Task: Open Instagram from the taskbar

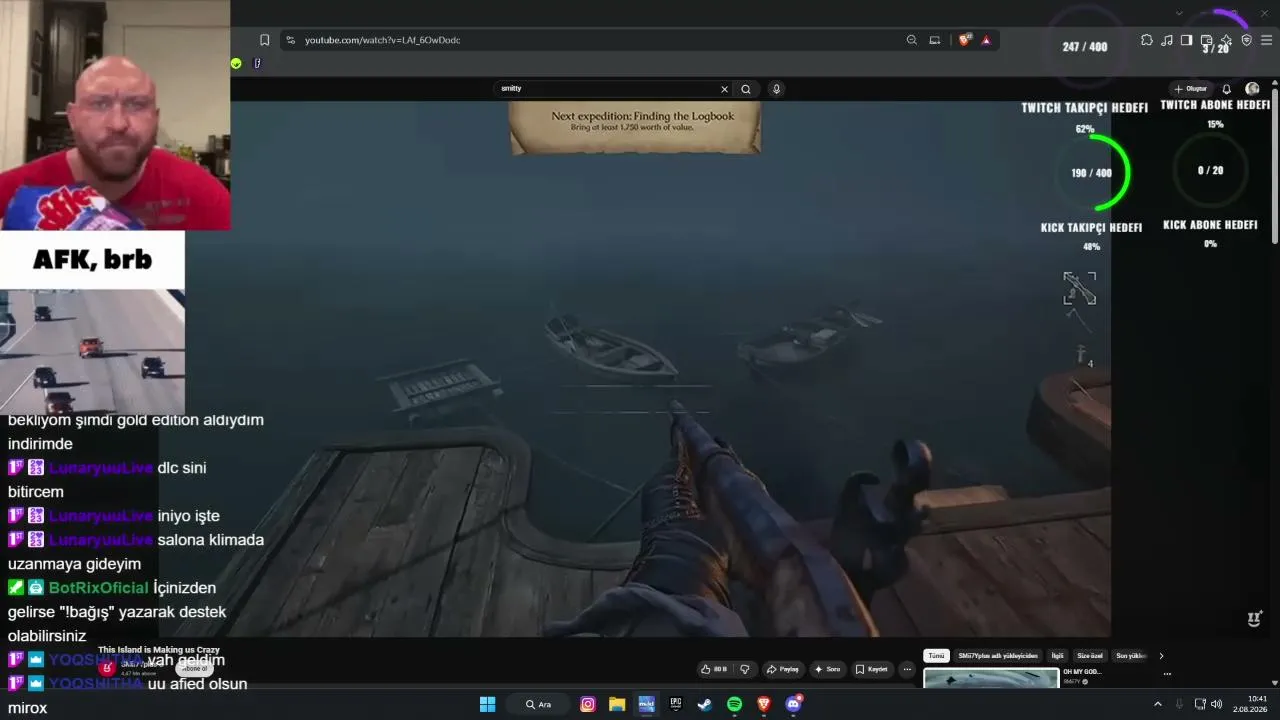Action: tap(588, 704)
